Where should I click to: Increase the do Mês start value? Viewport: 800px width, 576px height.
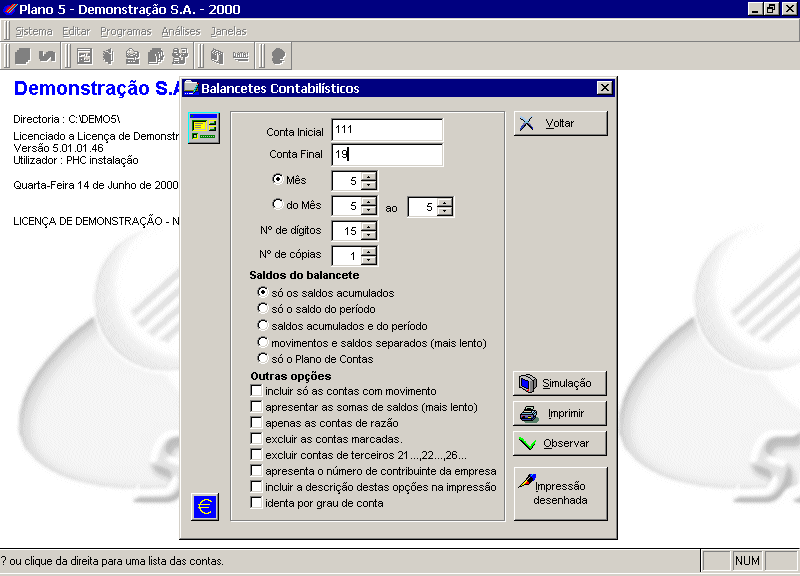click(368, 201)
